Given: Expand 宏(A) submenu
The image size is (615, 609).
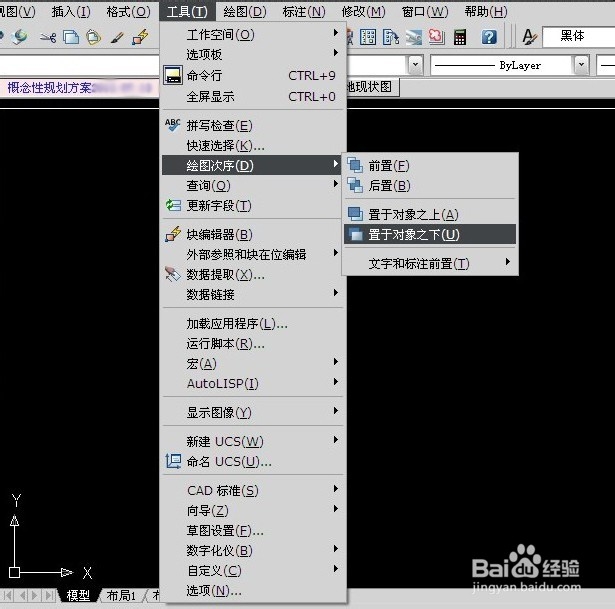Looking at the screenshot, I should tap(253, 364).
